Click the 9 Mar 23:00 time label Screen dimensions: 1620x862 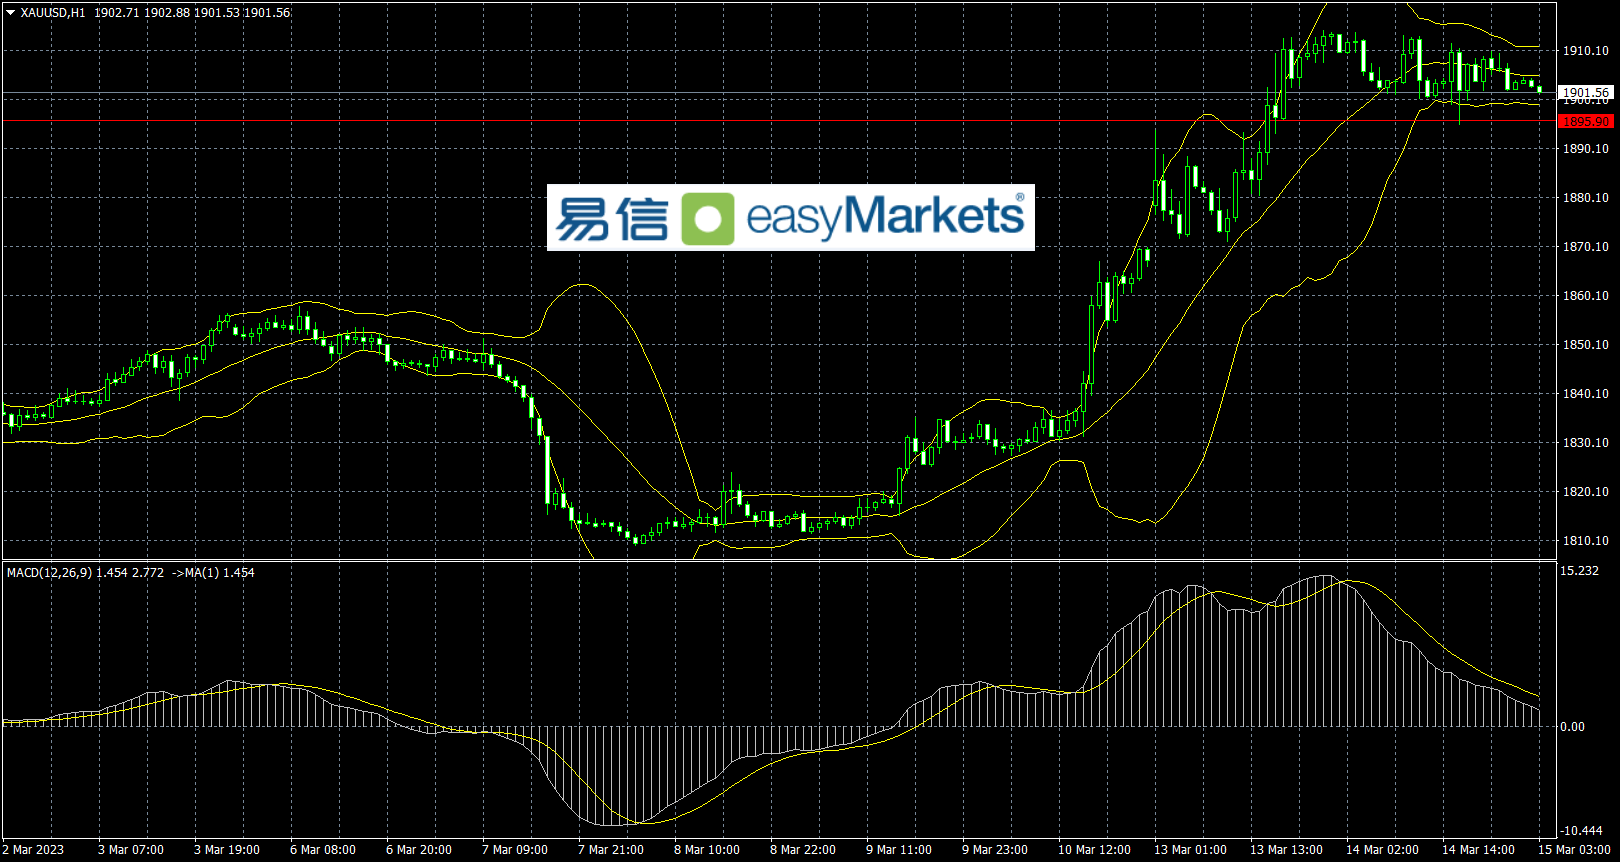(x=995, y=850)
